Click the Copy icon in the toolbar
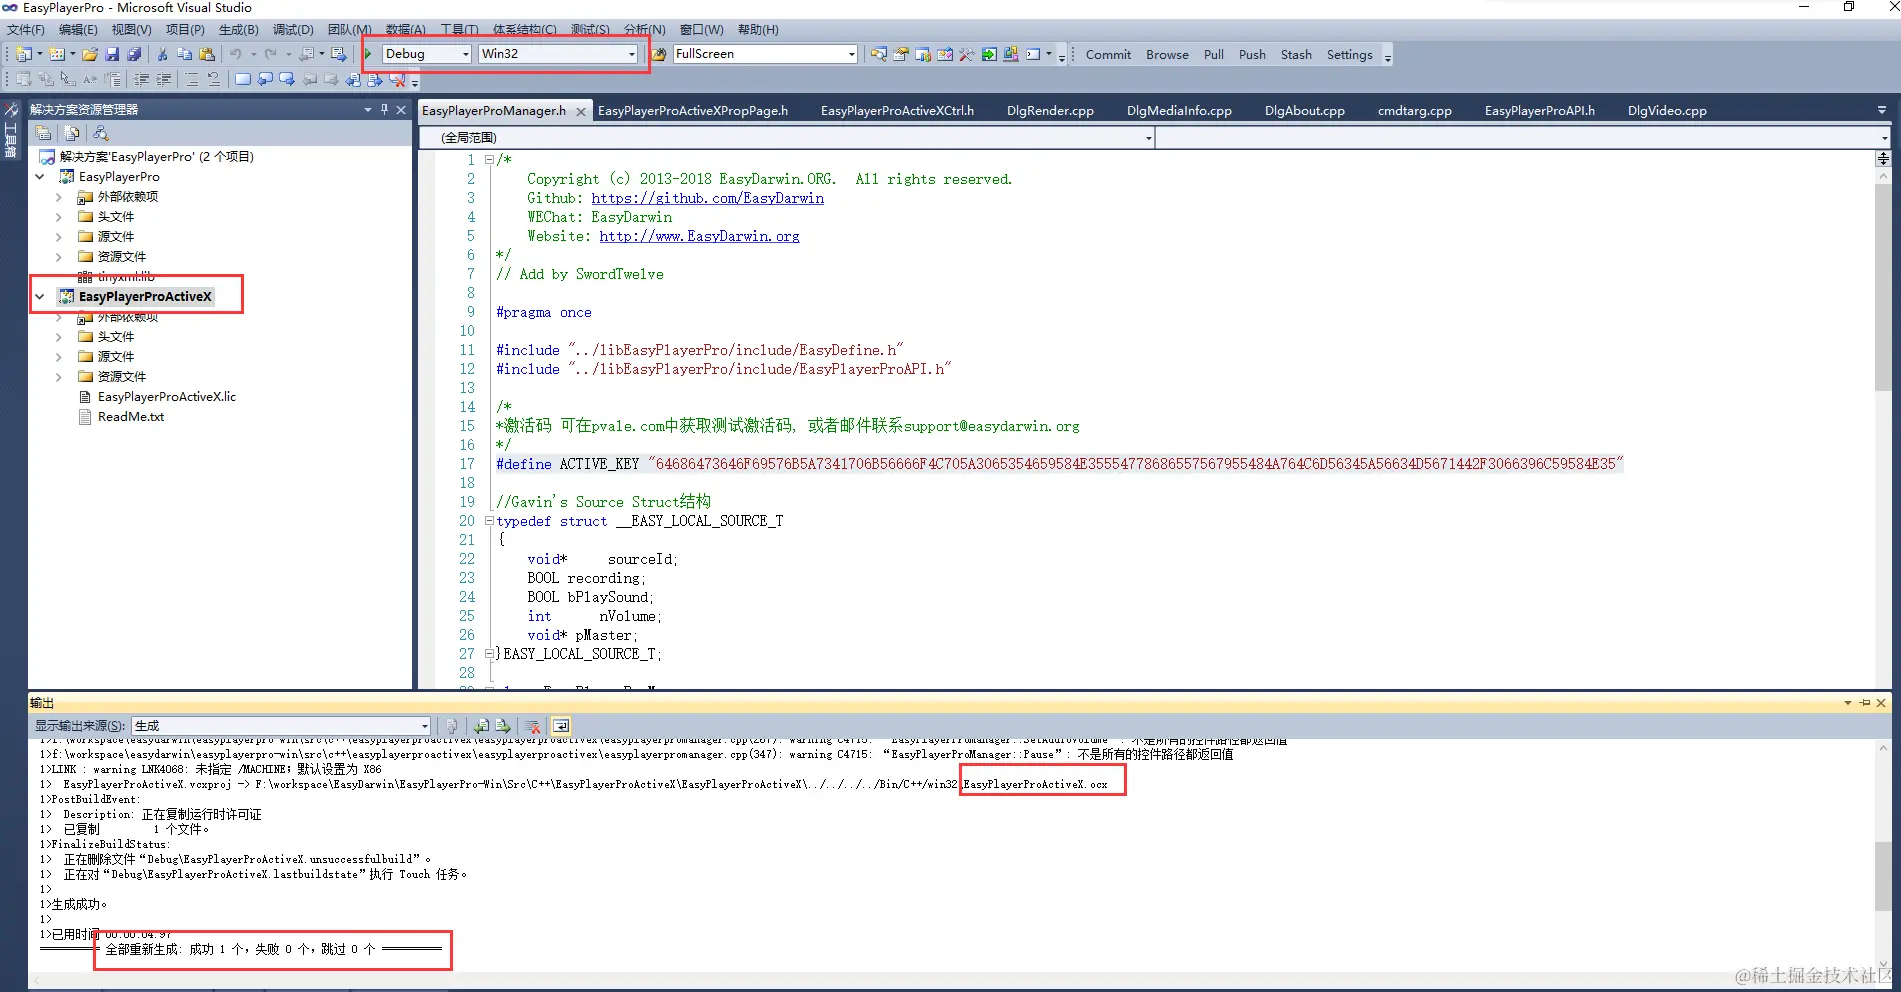 click(x=184, y=54)
